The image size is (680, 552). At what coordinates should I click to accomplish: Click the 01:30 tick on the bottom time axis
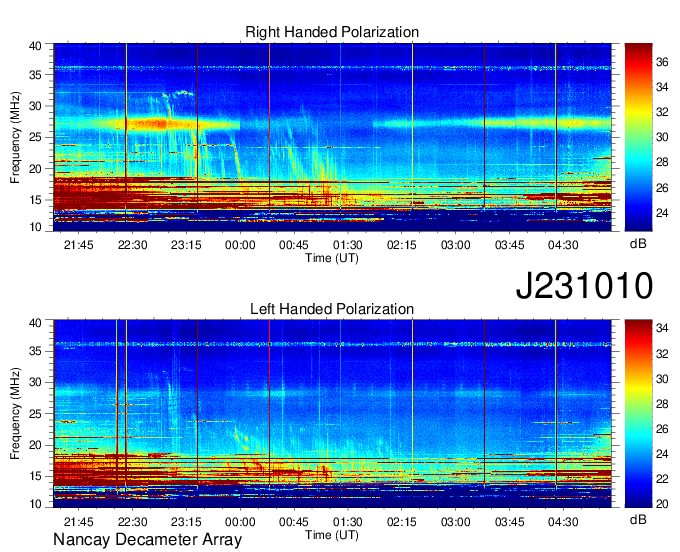[347, 522]
